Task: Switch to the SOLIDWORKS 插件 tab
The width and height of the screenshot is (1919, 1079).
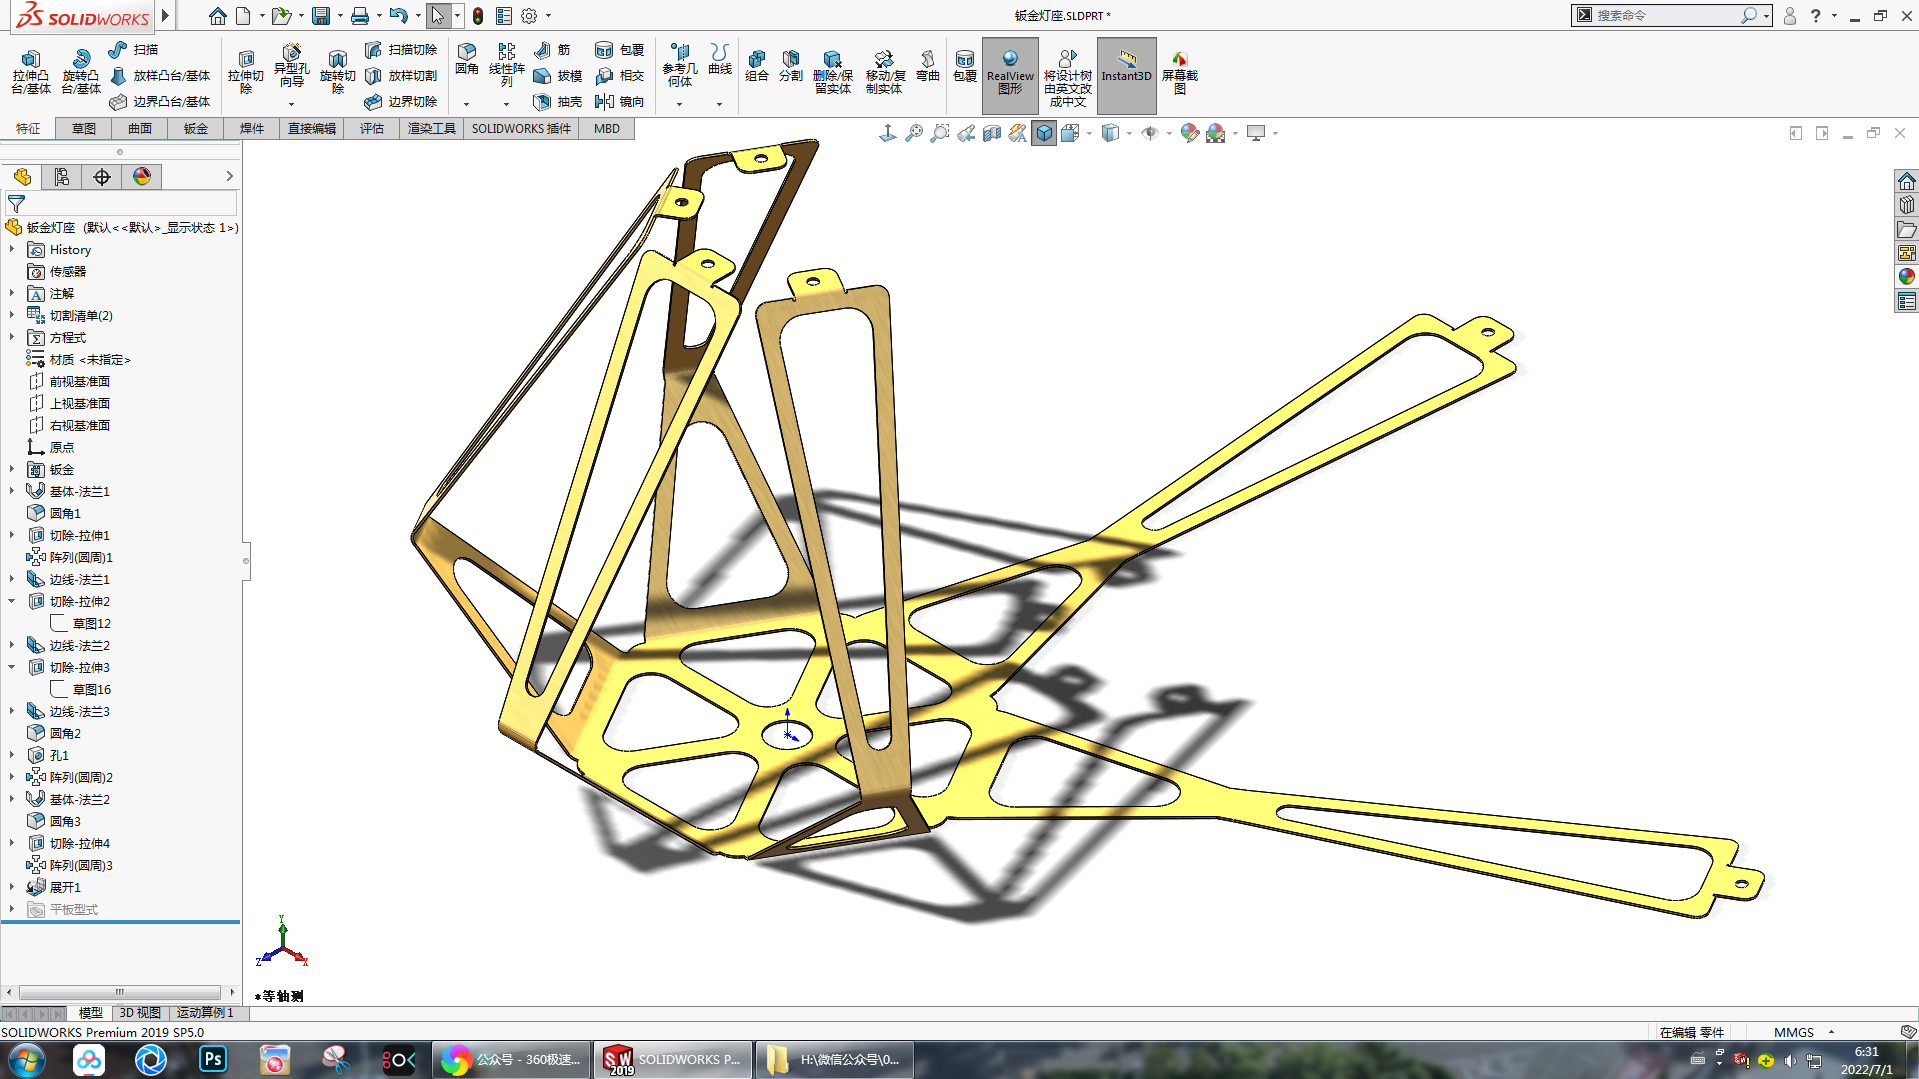Action: tap(521, 129)
